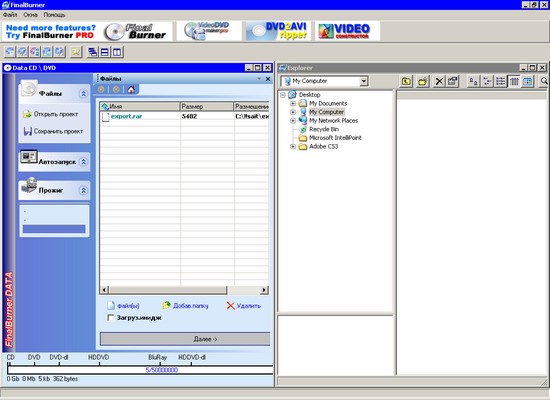Expand the My Documents tree node
The height and width of the screenshot is (400, 550).
tap(293, 104)
